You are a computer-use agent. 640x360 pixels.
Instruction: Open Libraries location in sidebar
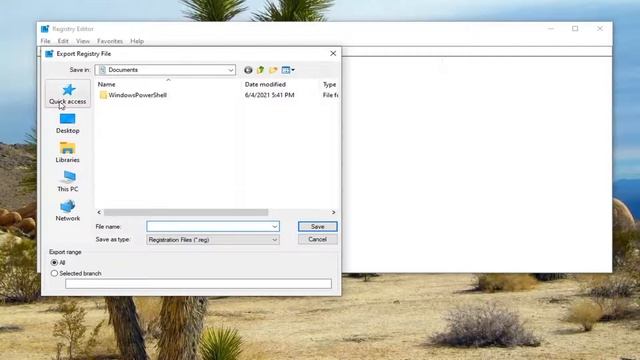[68, 153]
